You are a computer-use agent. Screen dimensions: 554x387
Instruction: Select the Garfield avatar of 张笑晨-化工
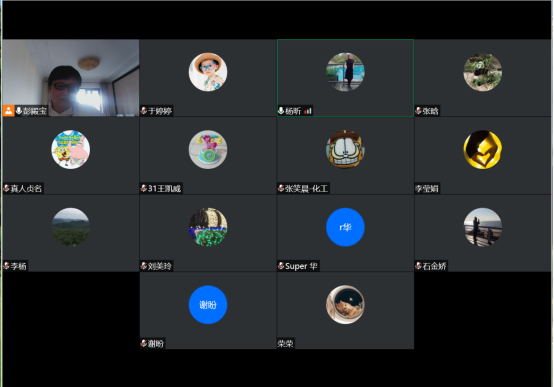[x=345, y=149]
